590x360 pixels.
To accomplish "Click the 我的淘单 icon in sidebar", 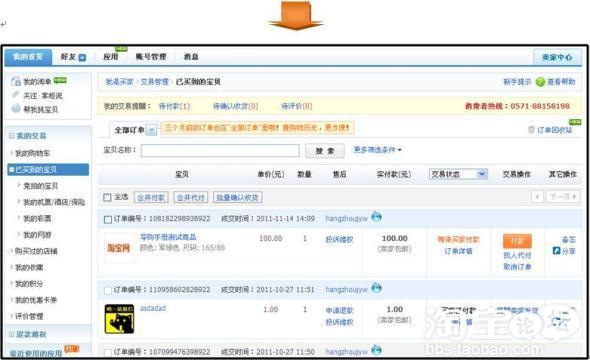I will (16, 81).
